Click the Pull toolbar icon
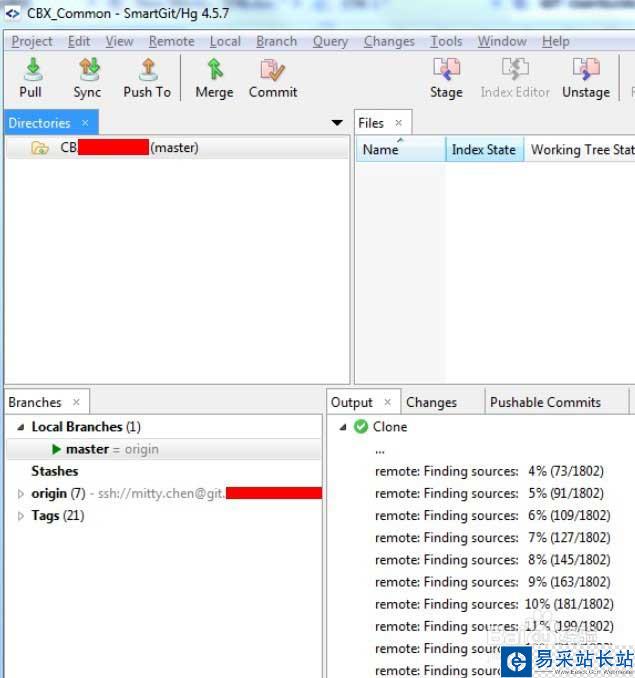This screenshot has height=678, width=635. (x=32, y=69)
